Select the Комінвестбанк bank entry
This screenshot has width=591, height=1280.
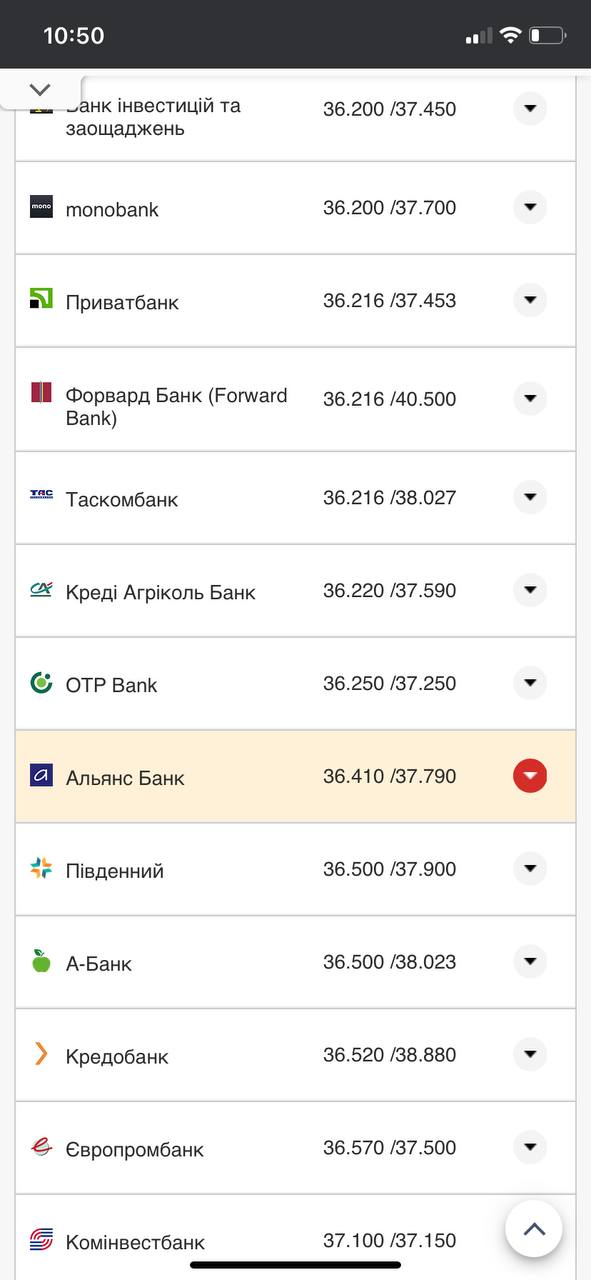tap(136, 1240)
